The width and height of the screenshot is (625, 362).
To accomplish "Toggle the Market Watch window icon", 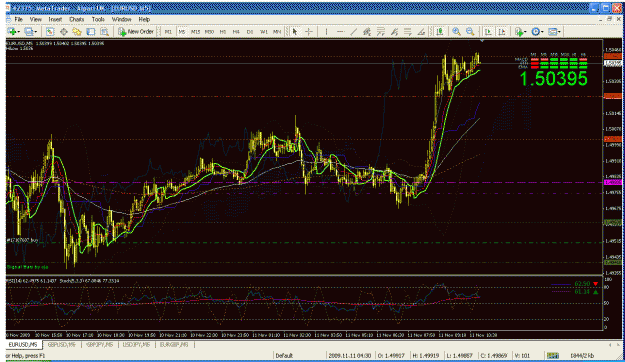I will click(50, 31).
